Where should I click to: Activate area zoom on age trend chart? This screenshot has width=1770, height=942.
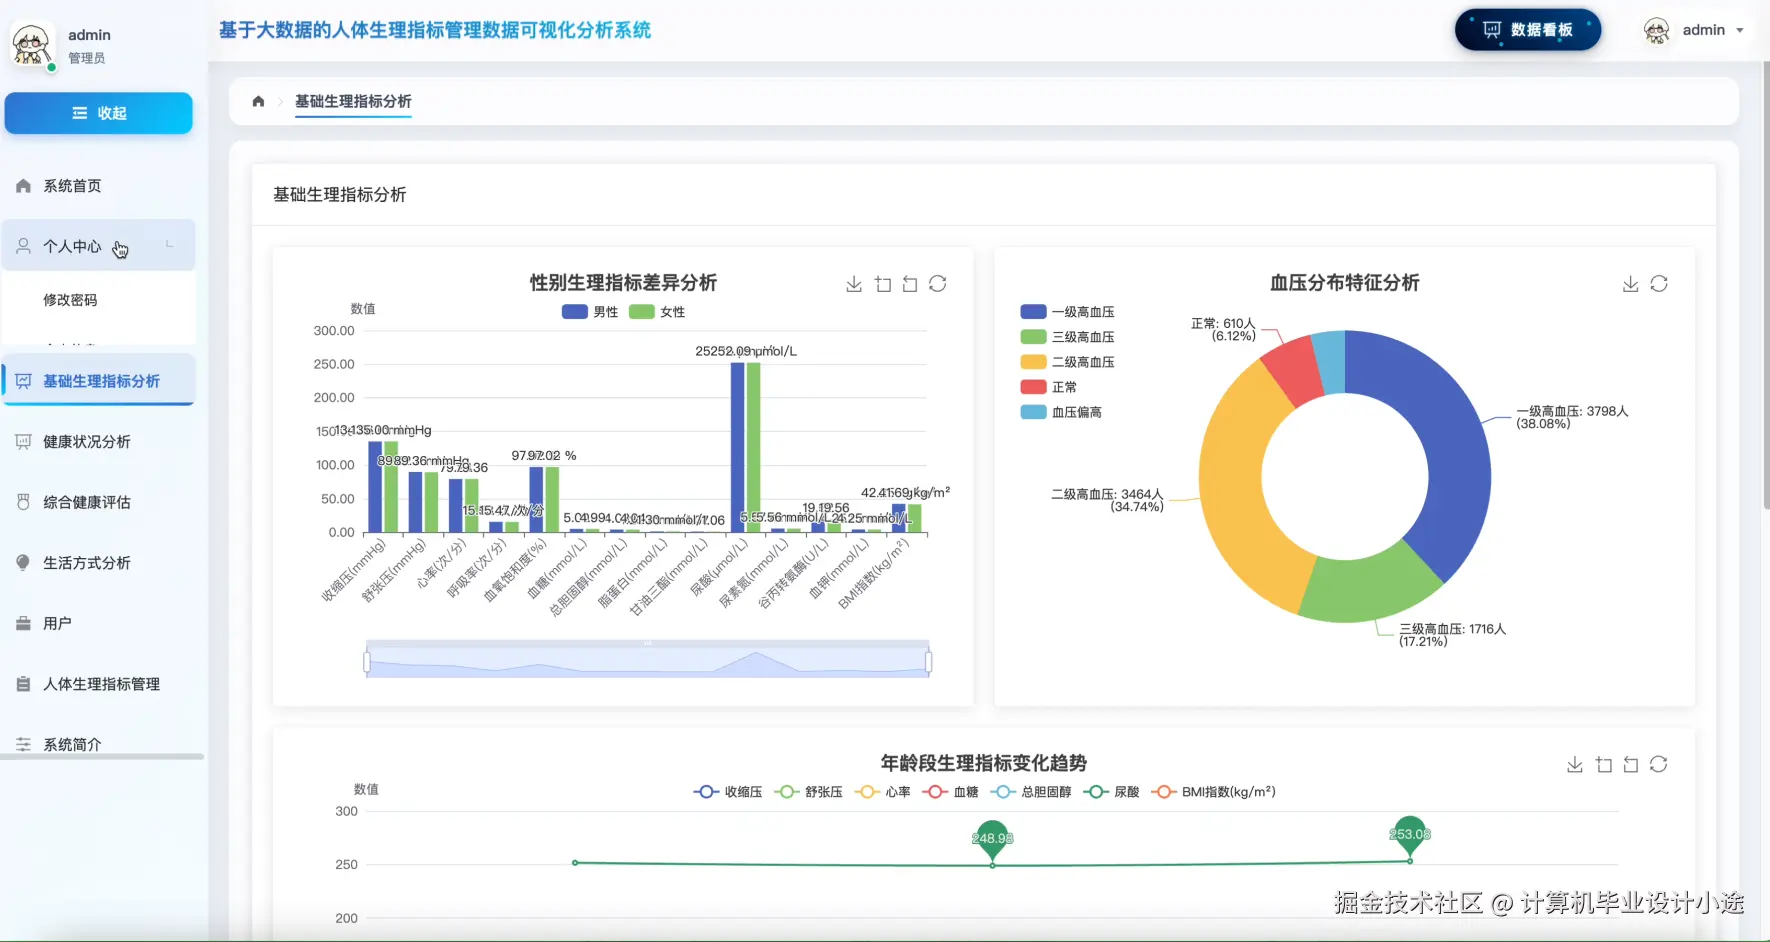tap(1604, 765)
